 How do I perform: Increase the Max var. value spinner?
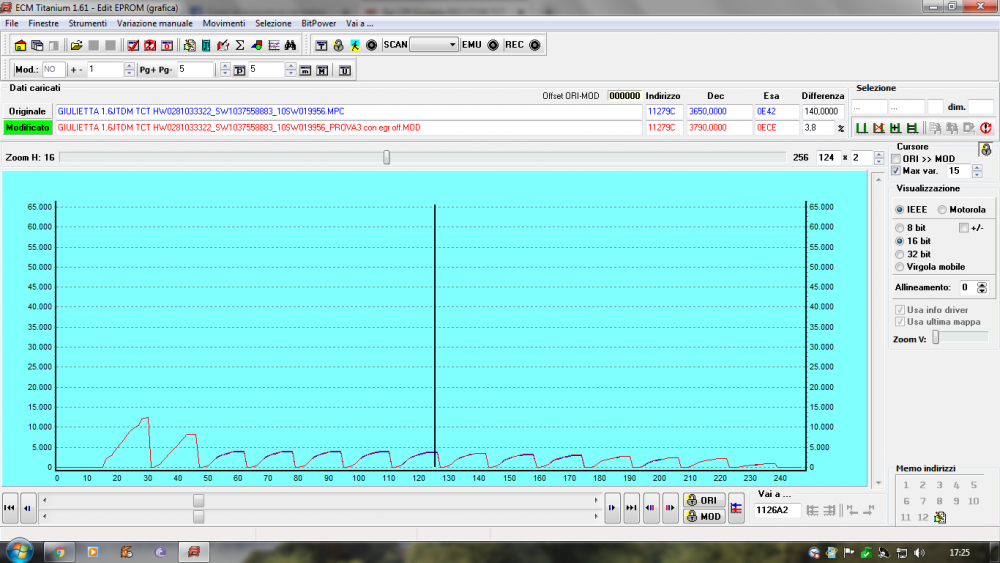[976, 168]
